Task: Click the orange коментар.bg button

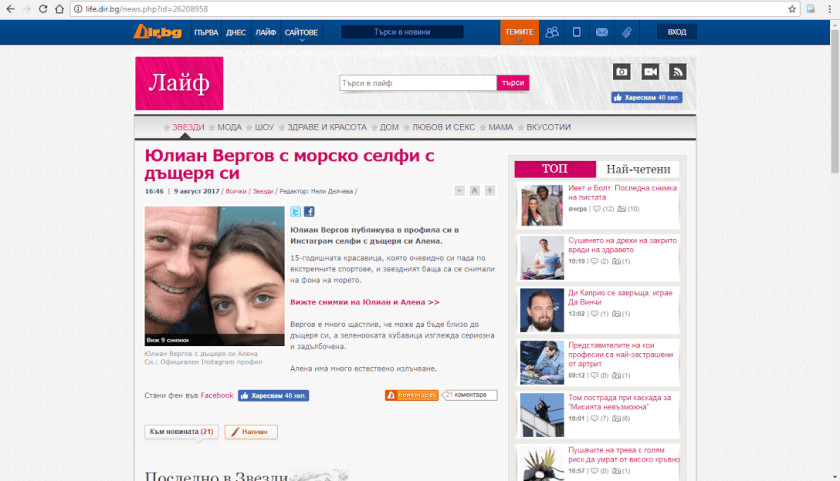Action: [x=411, y=395]
